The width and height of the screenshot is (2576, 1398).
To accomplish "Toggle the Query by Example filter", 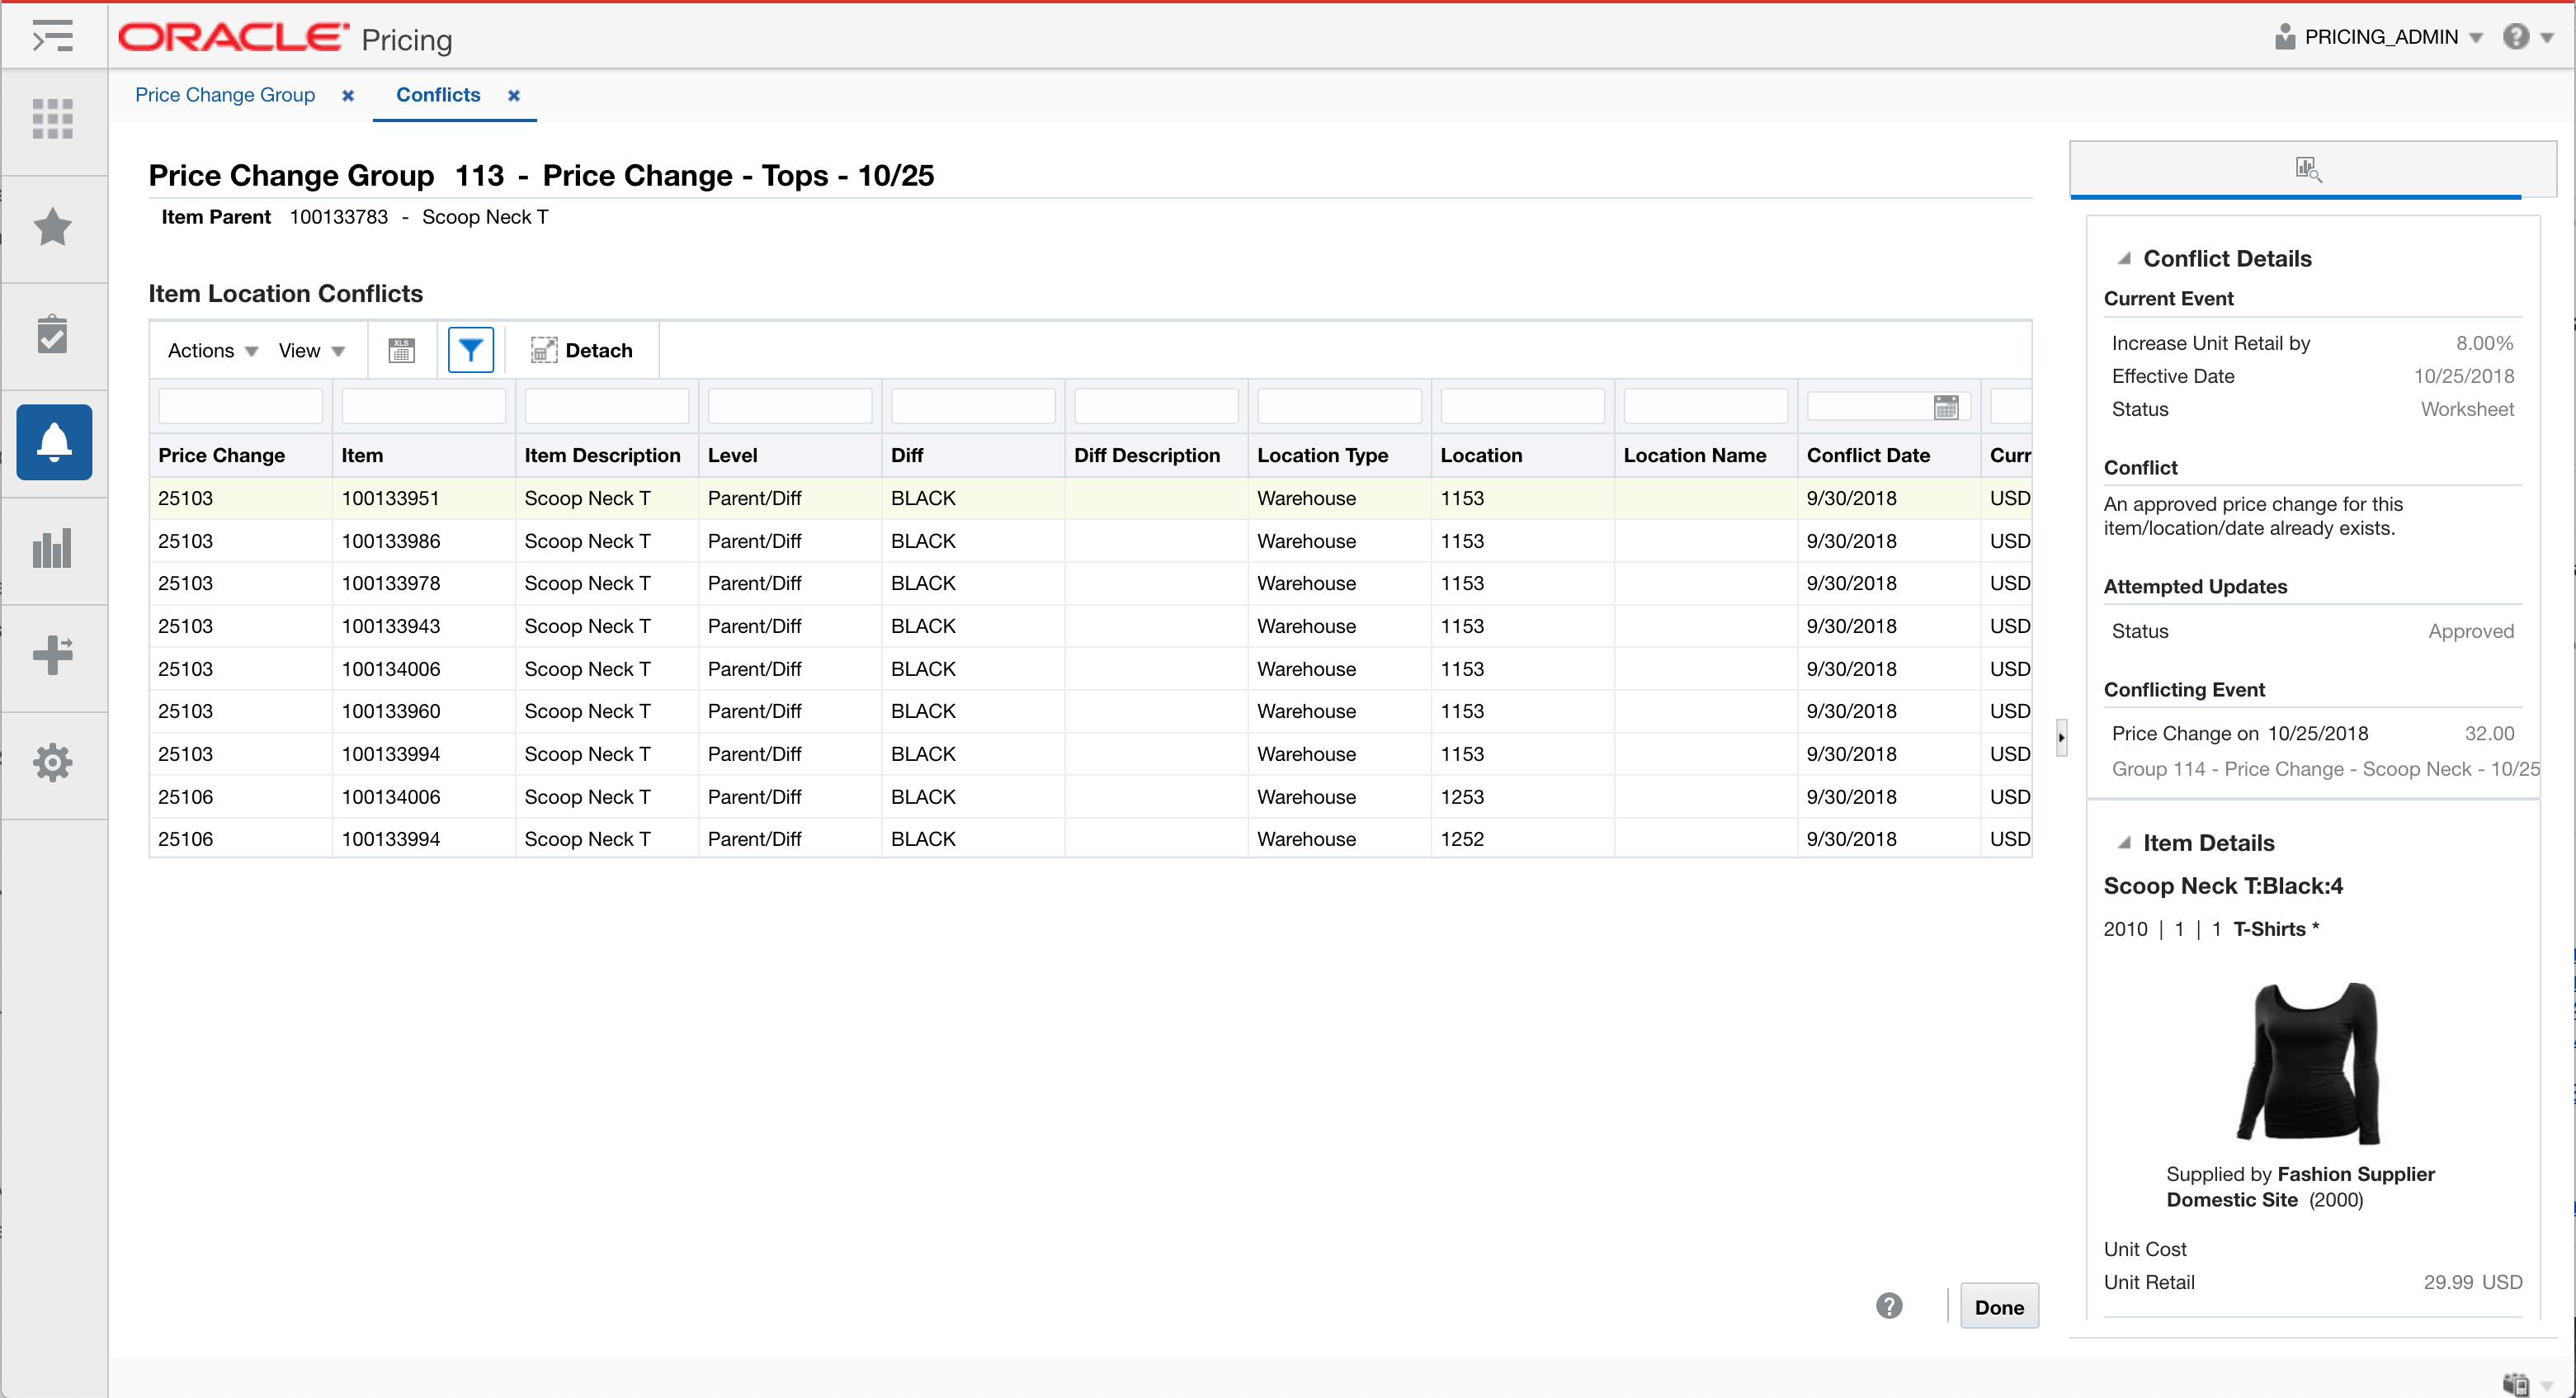I will (470, 350).
